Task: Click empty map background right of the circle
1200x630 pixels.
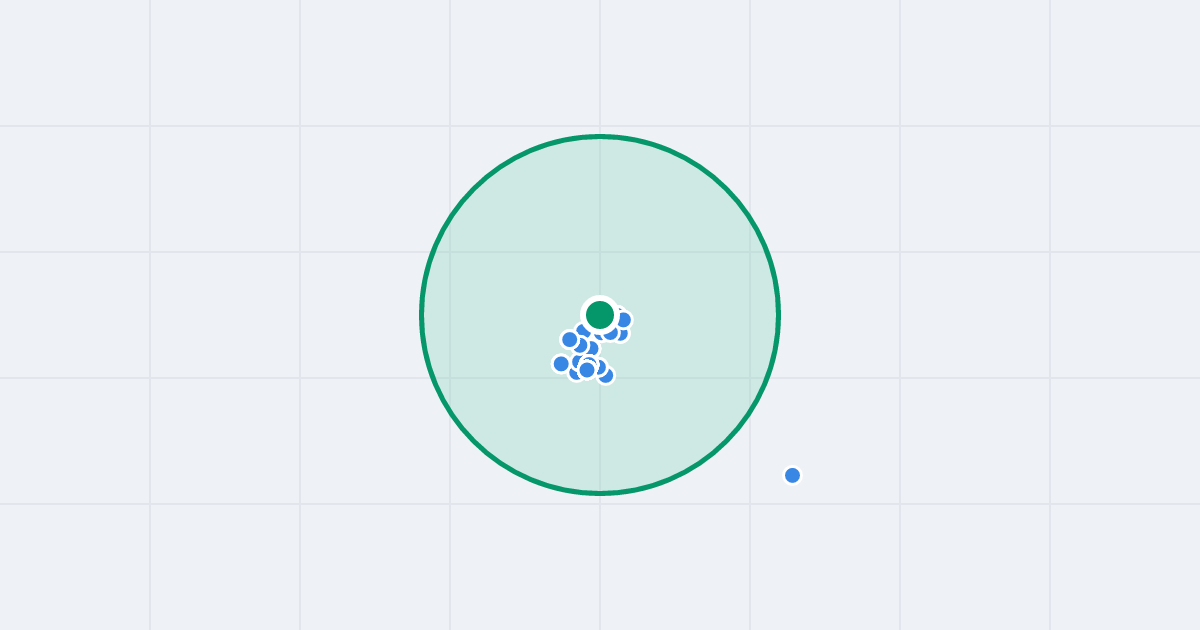Action: tap(950, 315)
